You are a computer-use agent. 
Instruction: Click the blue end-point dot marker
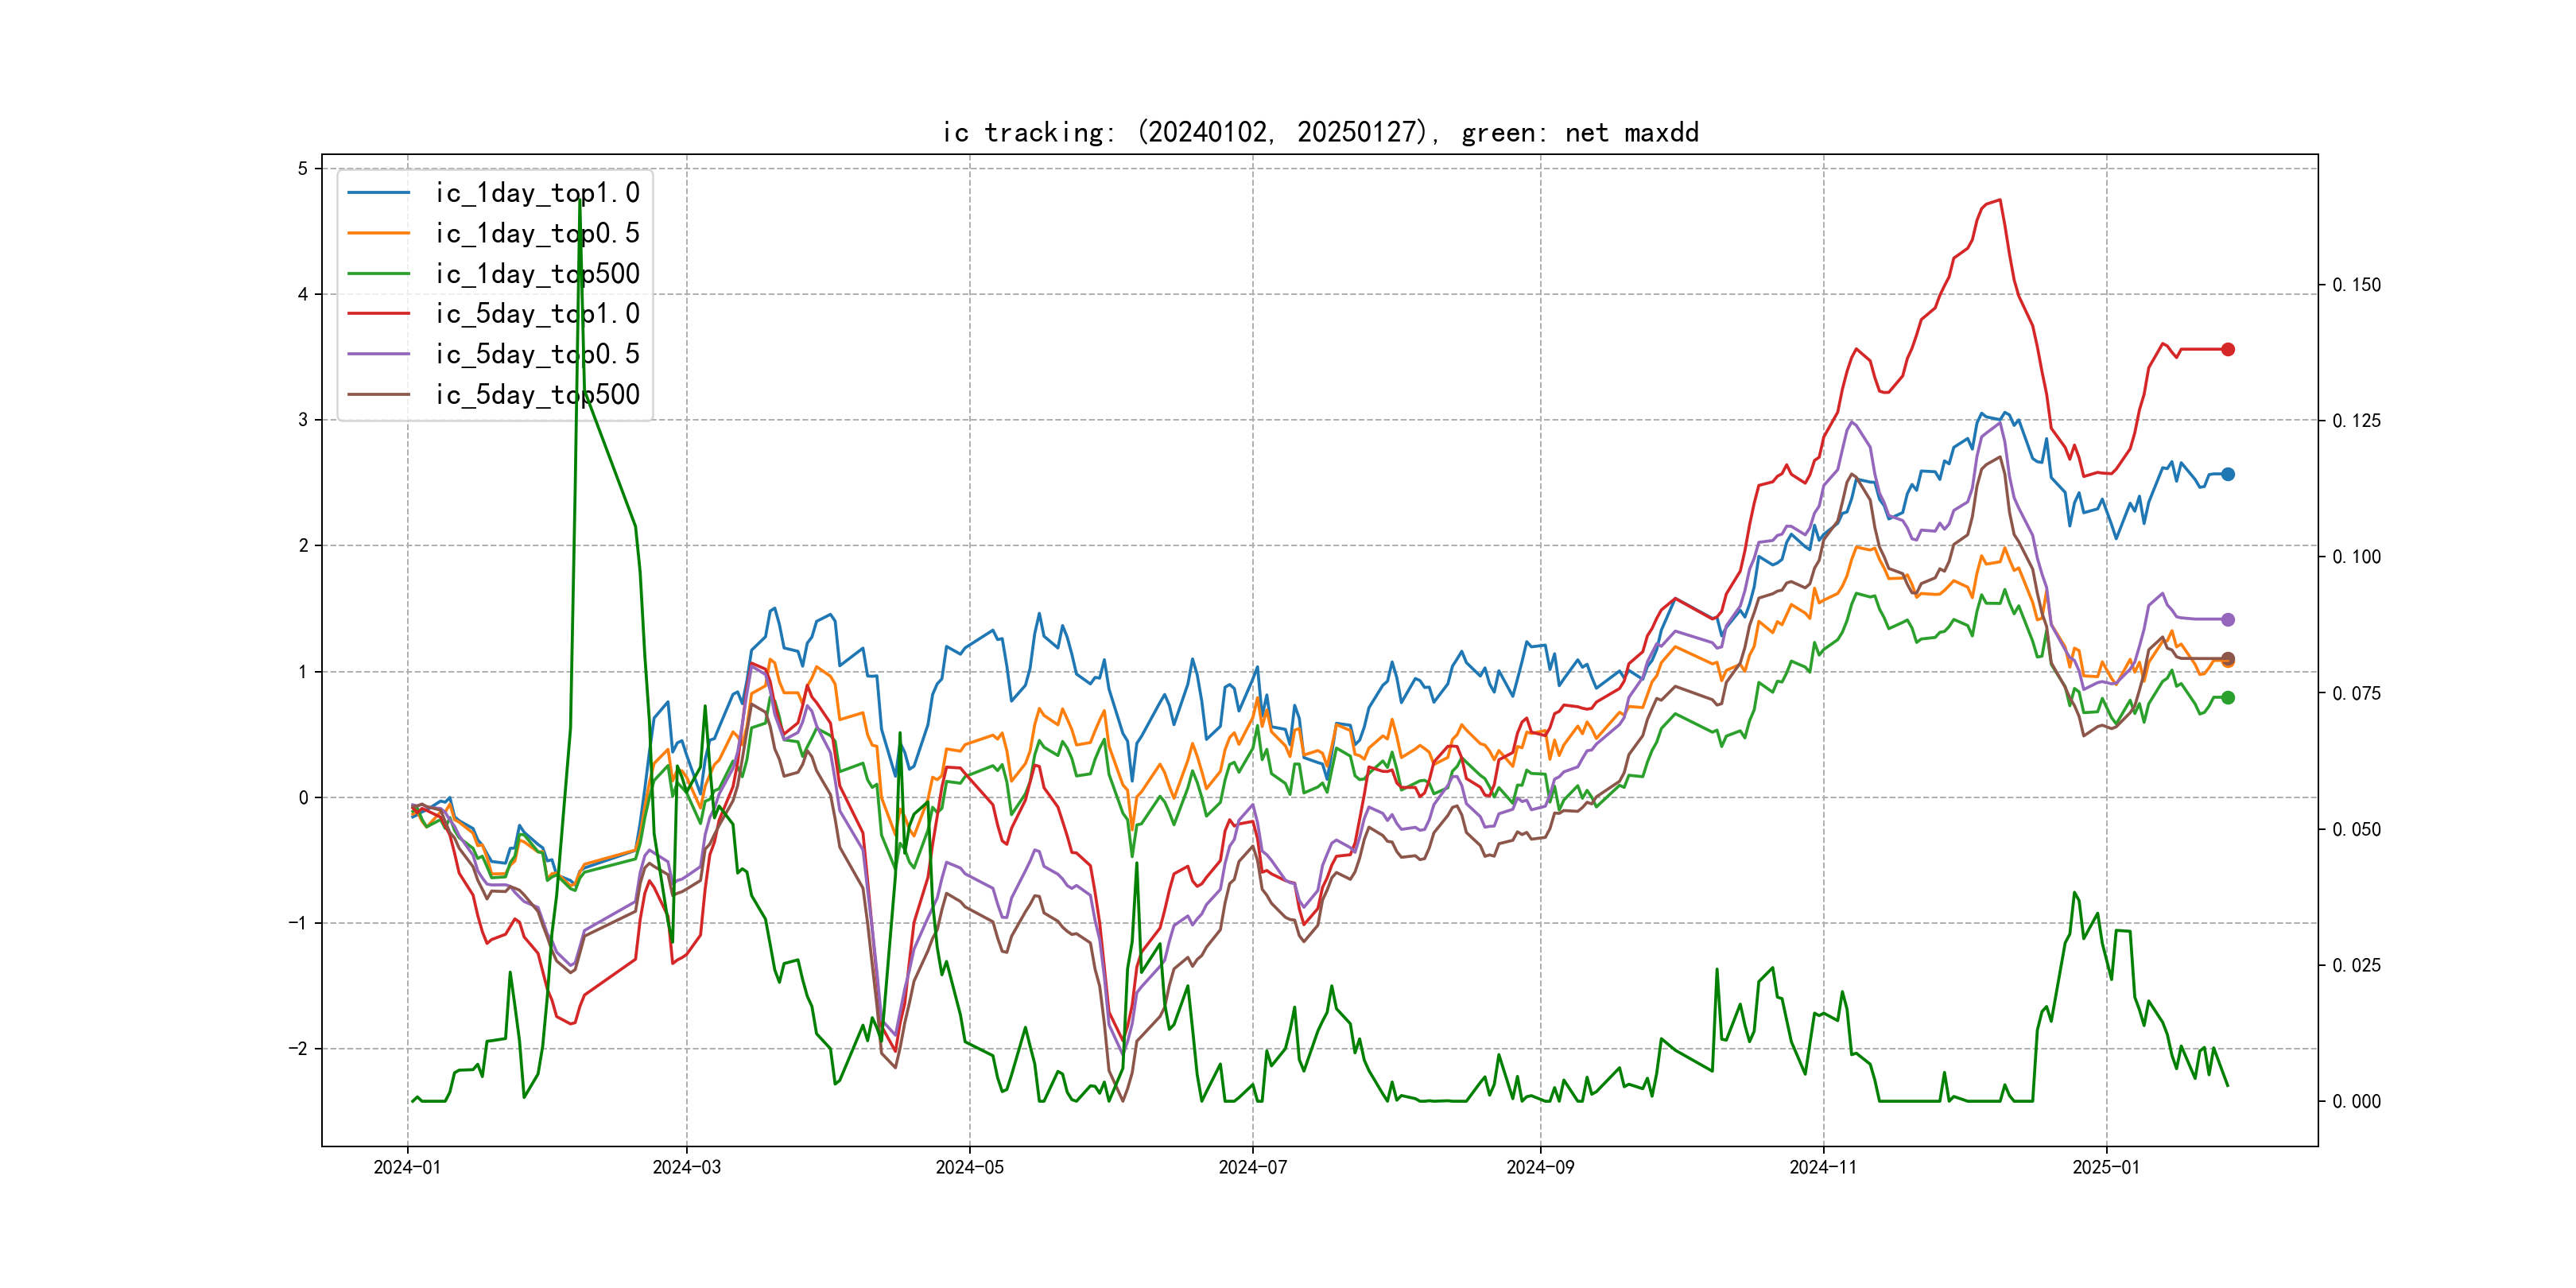(x=2228, y=474)
